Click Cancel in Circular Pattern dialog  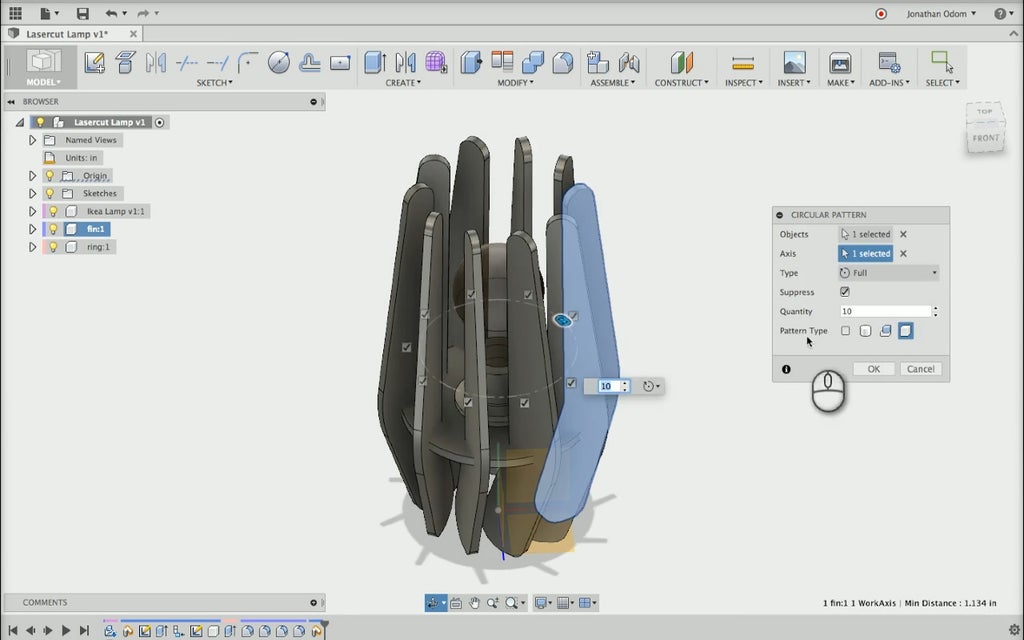(x=920, y=369)
